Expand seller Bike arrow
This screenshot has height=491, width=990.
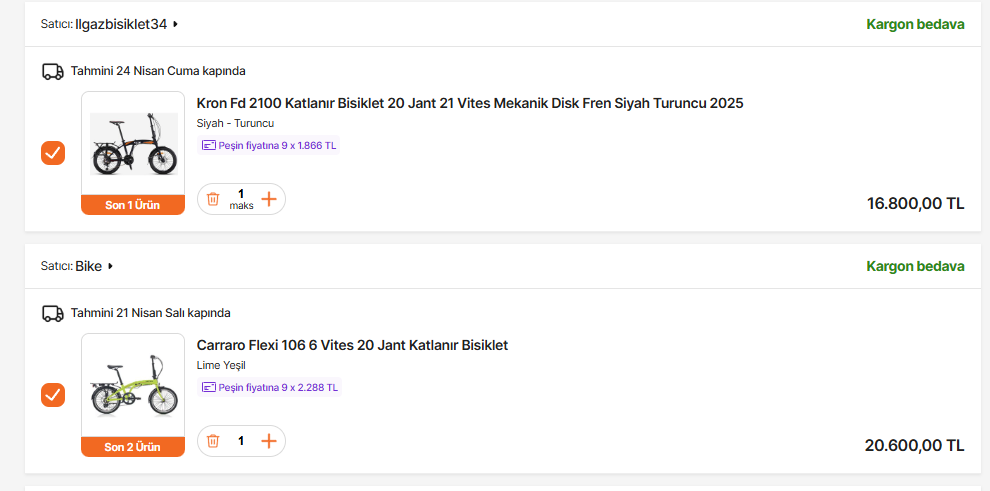coord(111,266)
